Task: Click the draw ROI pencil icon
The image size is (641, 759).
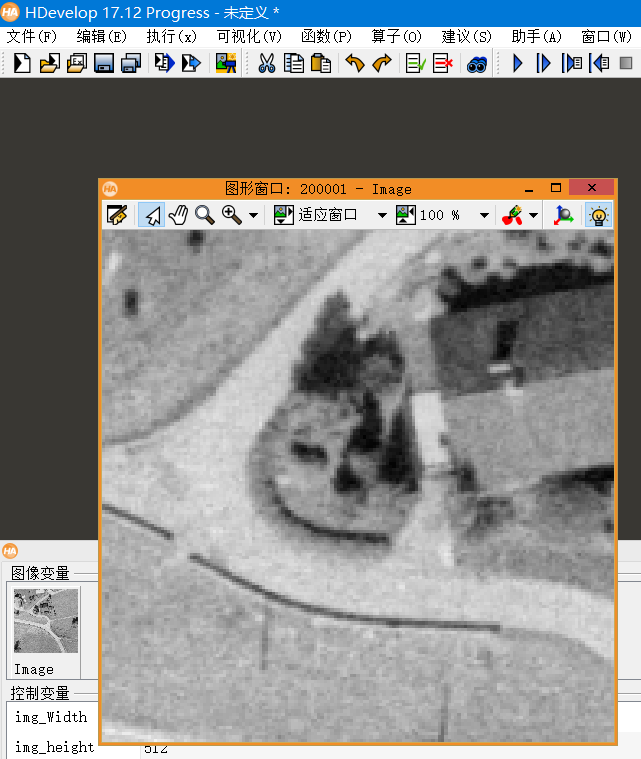Action: tap(512, 215)
